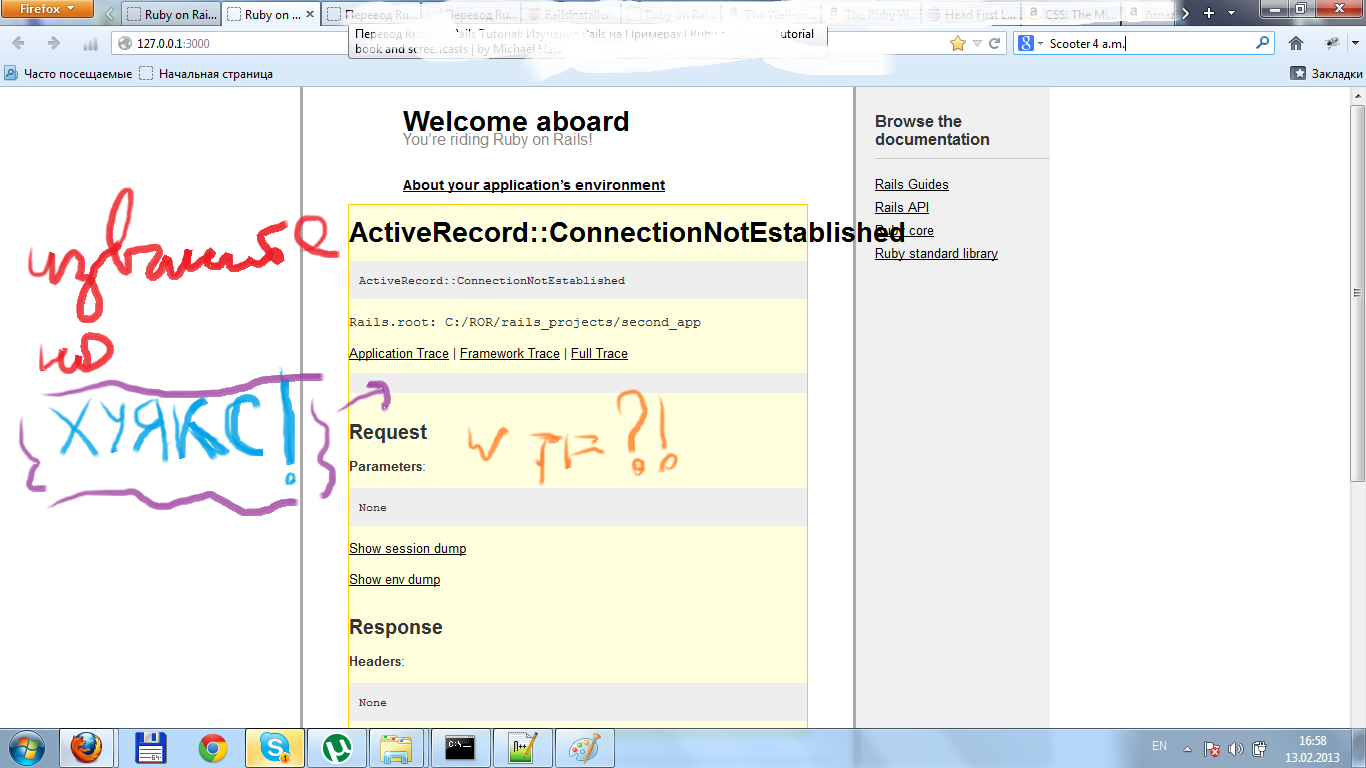Open Skype from the taskbar
1366x768 pixels.
[x=275, y=748]
